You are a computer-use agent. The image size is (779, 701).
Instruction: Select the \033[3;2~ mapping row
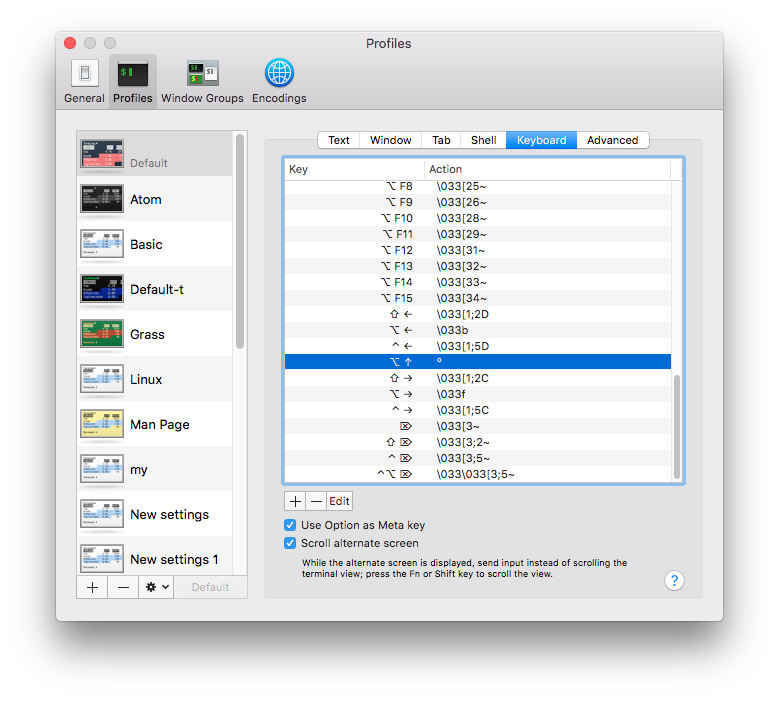tap(477, 442)
